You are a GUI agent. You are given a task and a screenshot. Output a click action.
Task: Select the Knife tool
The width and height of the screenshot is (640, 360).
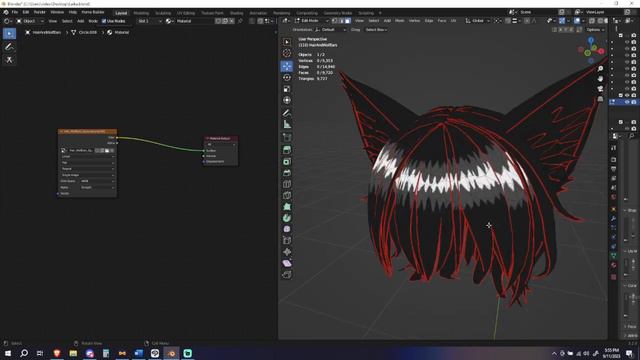tap(287, 196)
